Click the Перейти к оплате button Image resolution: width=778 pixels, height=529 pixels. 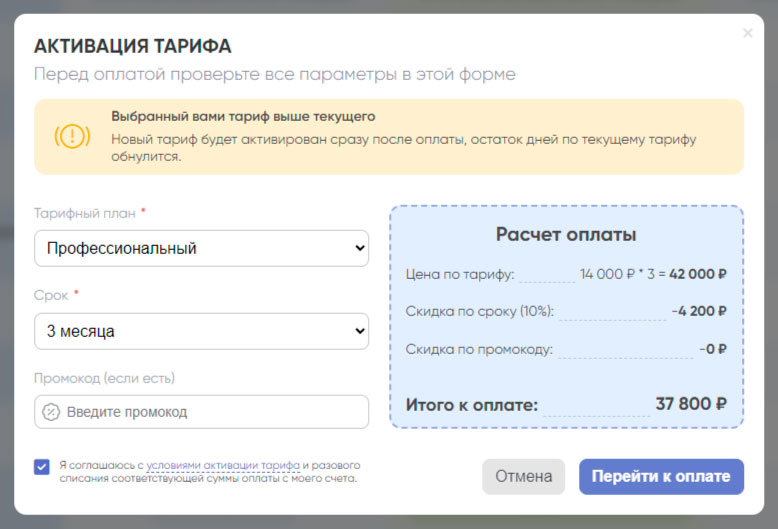(x=661, y=476)
